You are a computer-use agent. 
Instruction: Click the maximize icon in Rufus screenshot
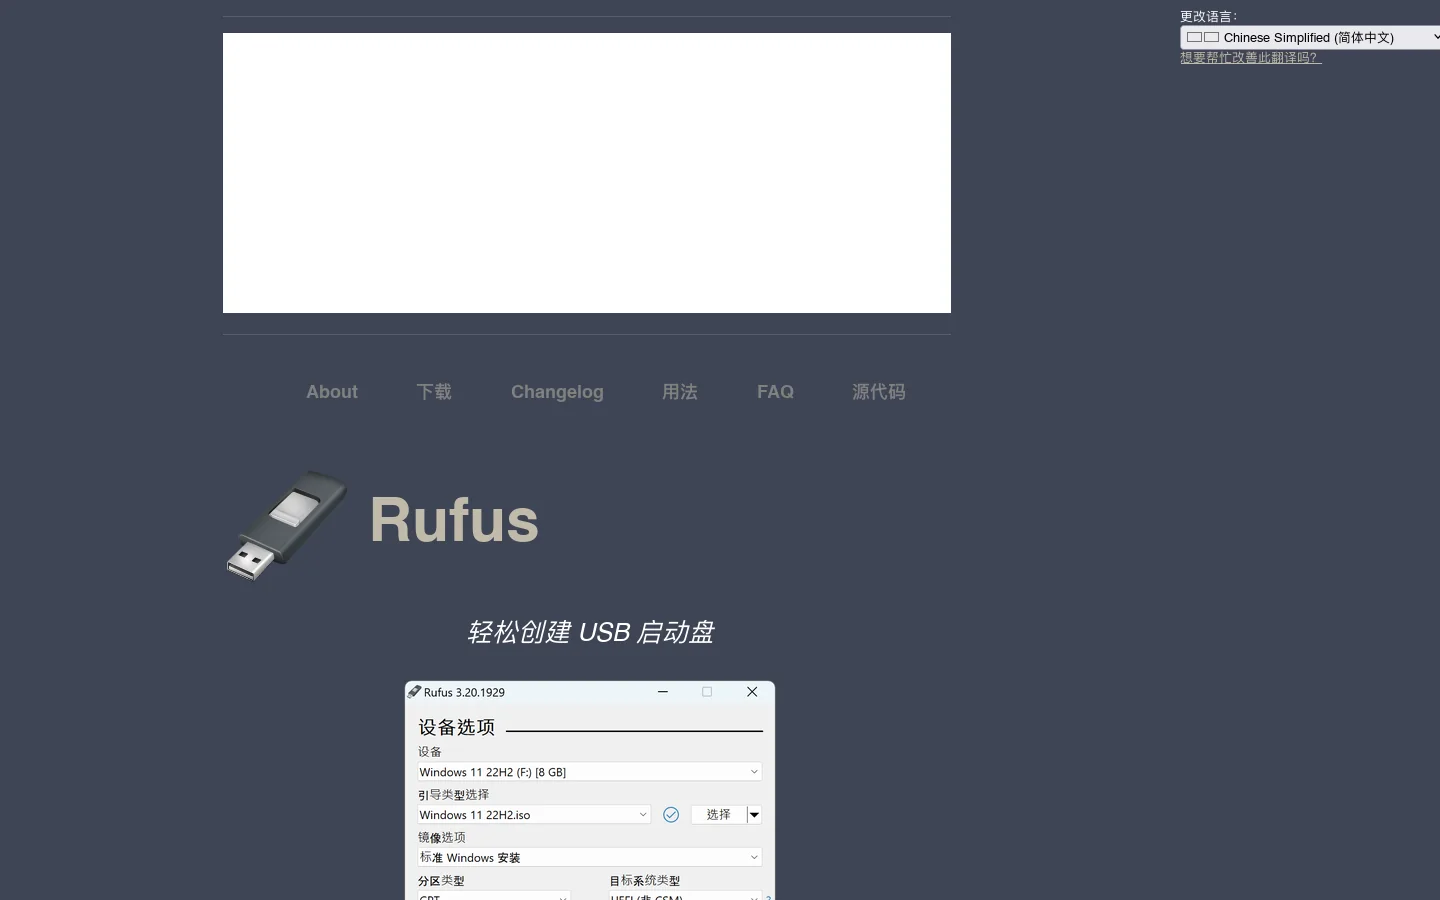[x=707, y=691]
